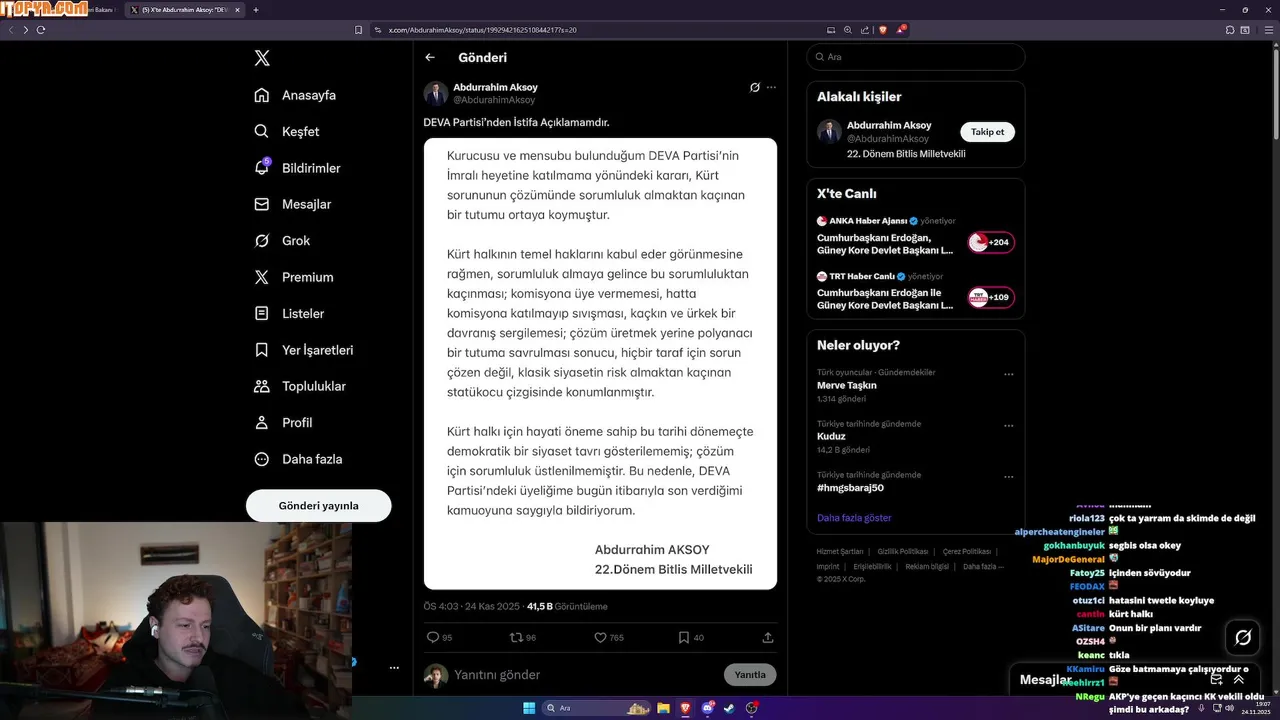Click the +204 listeners badge
The image size is (1280, 720).
pyautogui.click(x=991, y=242)
